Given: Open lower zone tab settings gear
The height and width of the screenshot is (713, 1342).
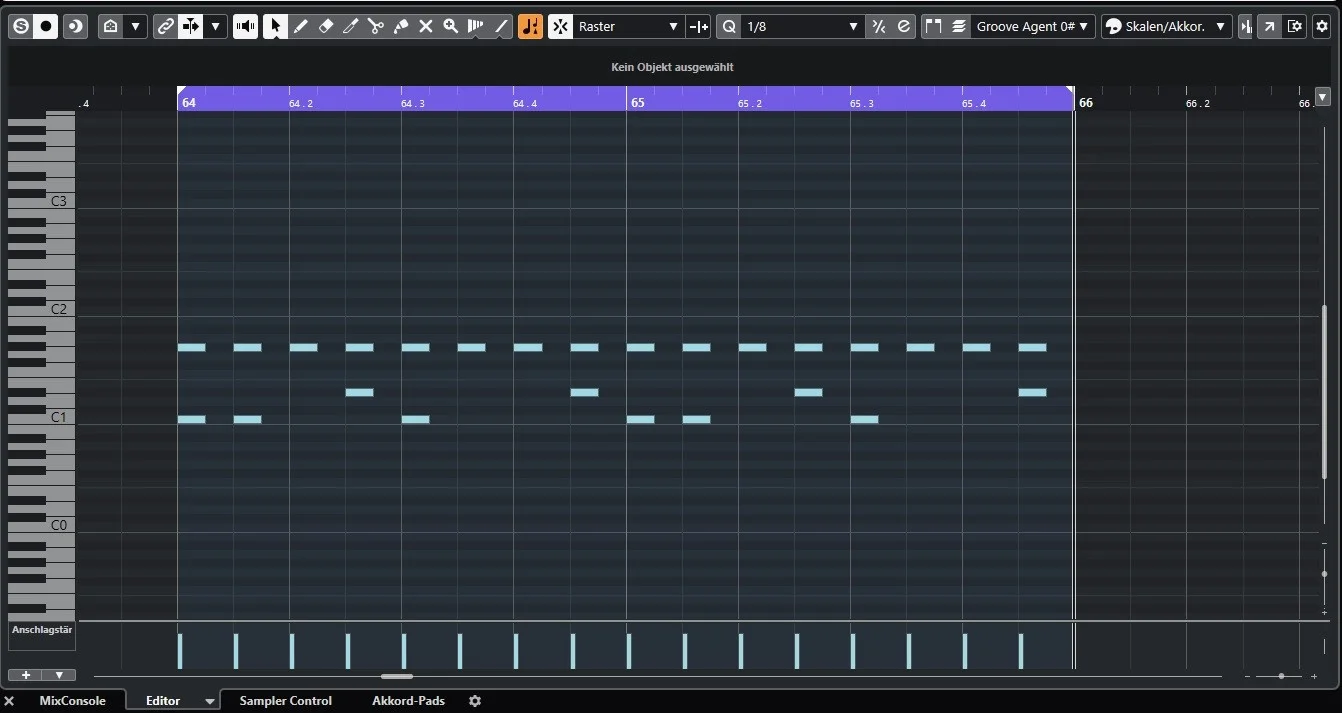Looking at the screenshot, I should pos(475,701).
